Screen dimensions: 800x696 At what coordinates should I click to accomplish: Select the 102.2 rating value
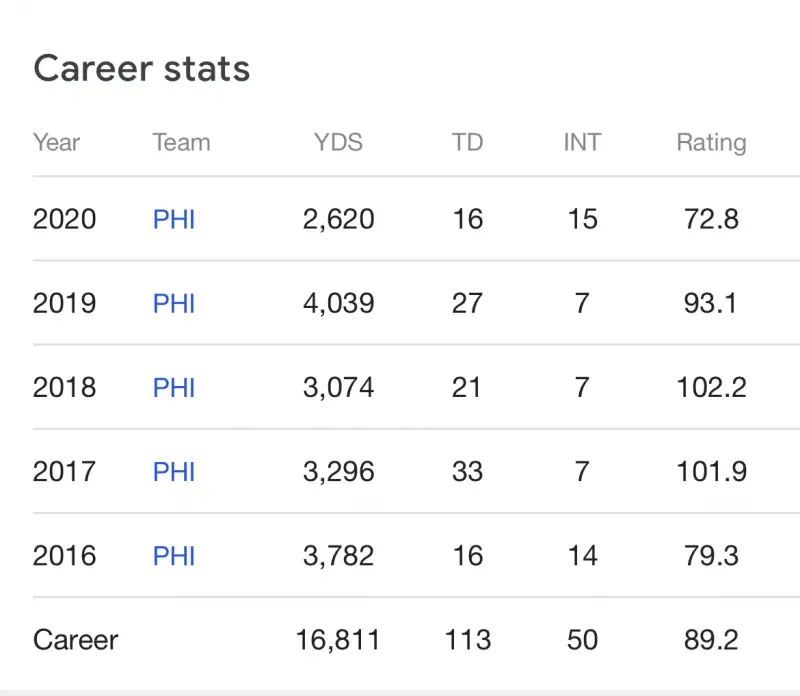tap(711, 387)
